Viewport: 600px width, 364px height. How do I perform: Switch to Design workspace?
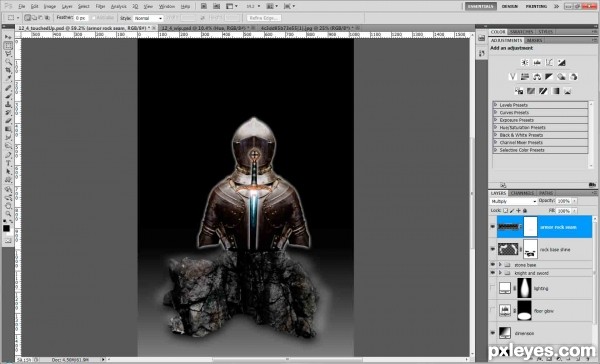pos(510,6)
